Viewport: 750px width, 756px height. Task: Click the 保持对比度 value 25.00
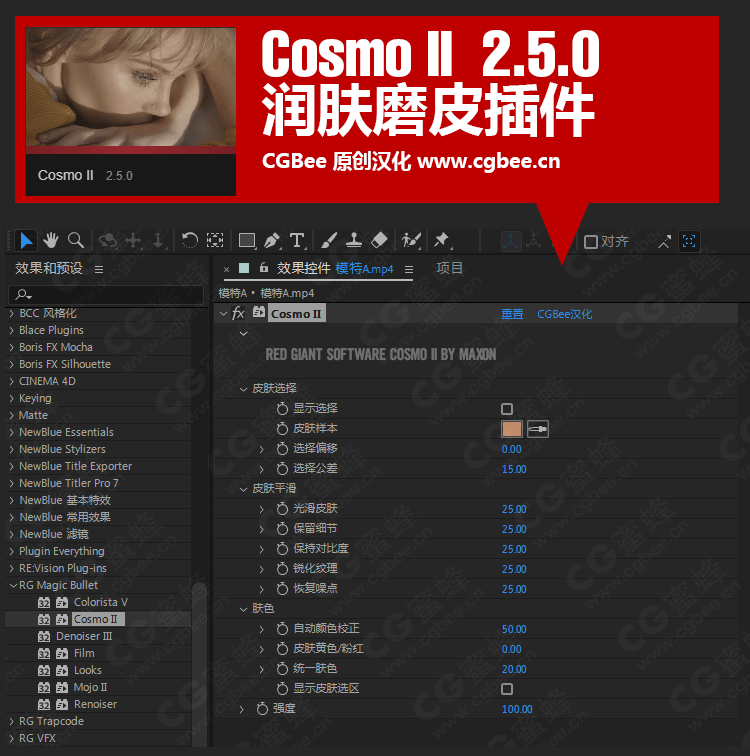(x=514, y=549)
